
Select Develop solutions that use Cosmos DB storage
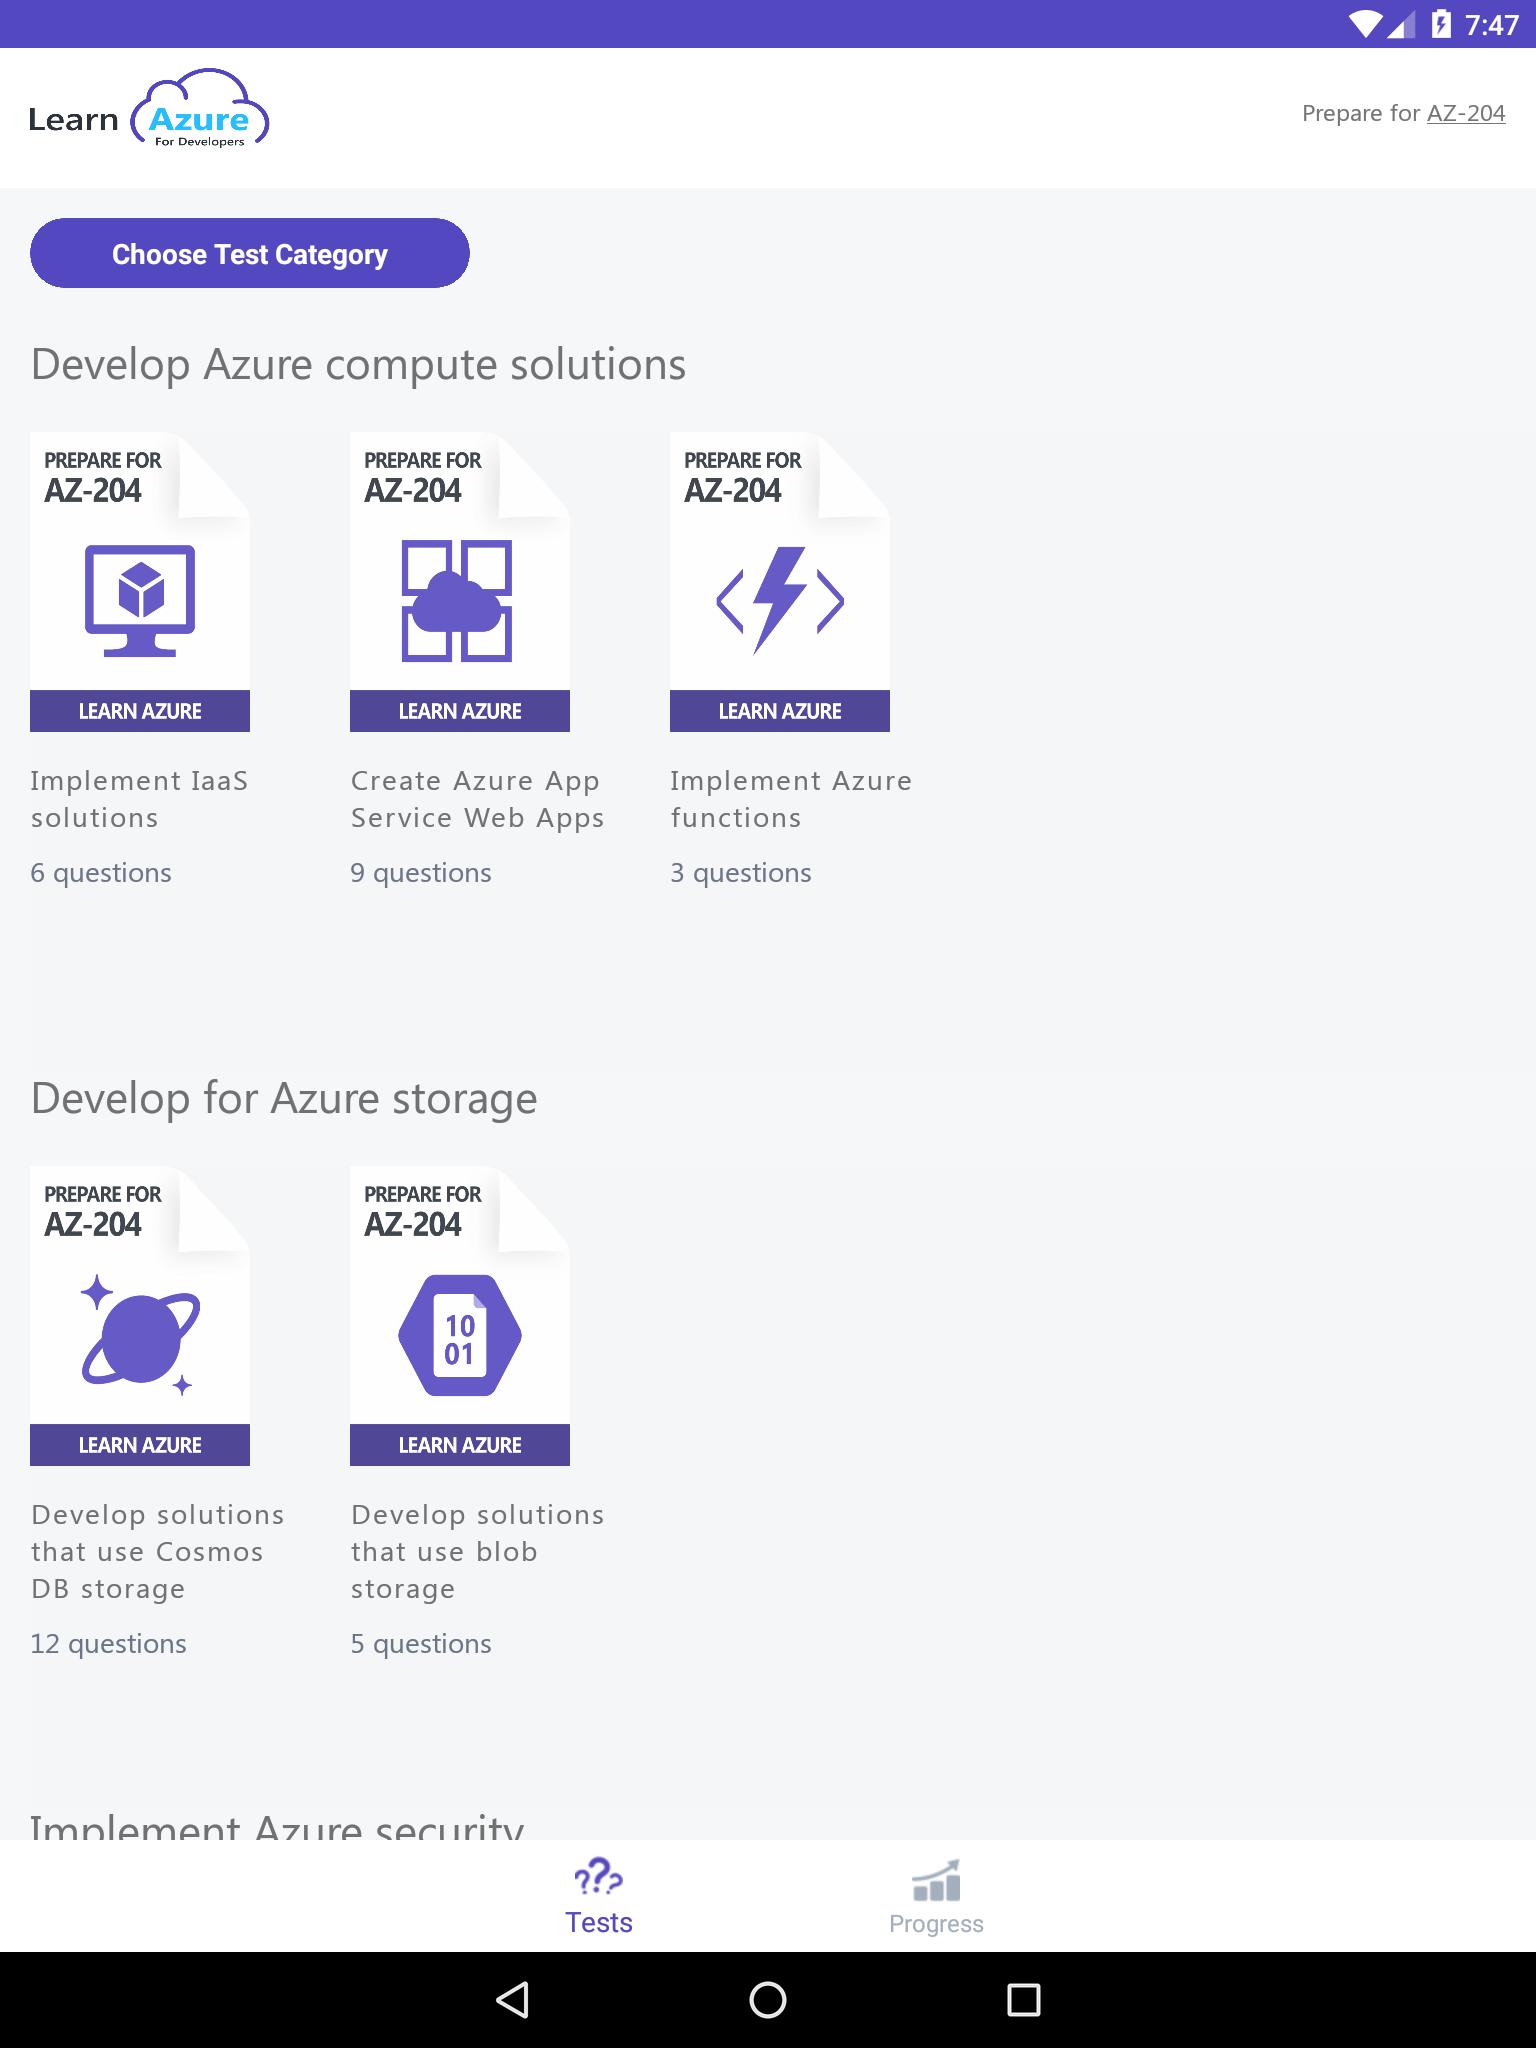158,1552
